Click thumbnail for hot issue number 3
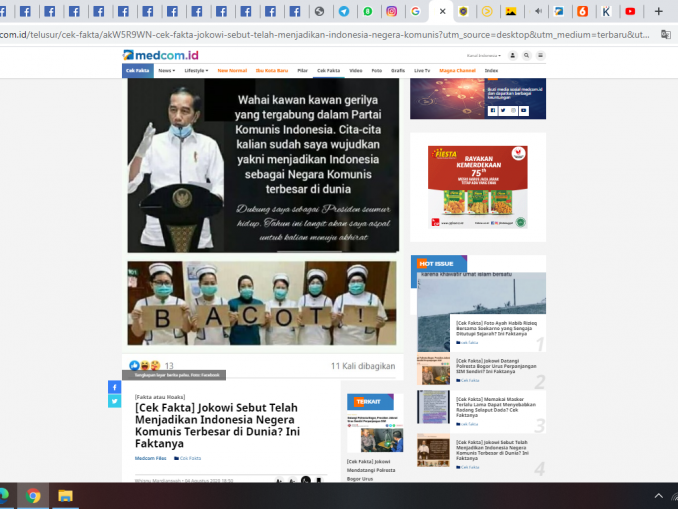Screen dimensions: 678x509 (x=433, y=407)
